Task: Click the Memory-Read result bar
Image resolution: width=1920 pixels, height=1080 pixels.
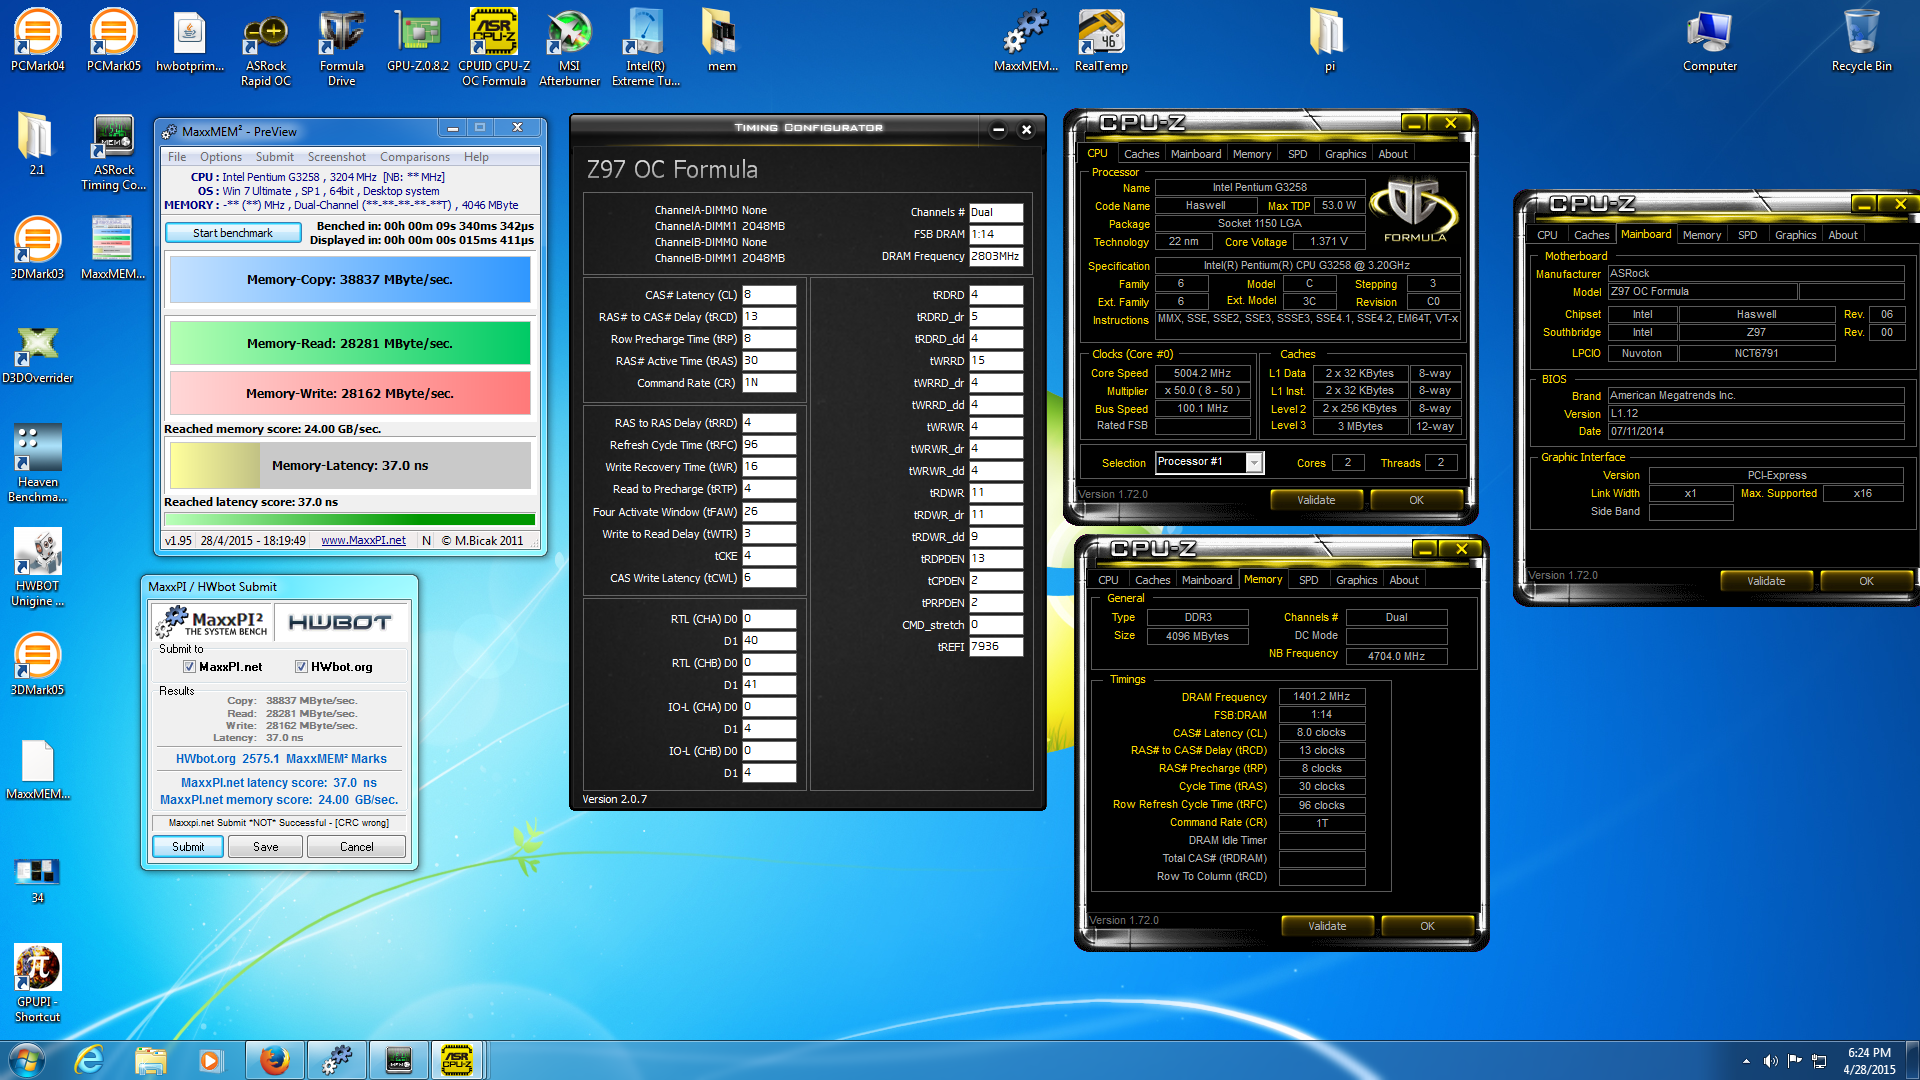Action: [x=350, y=343]
